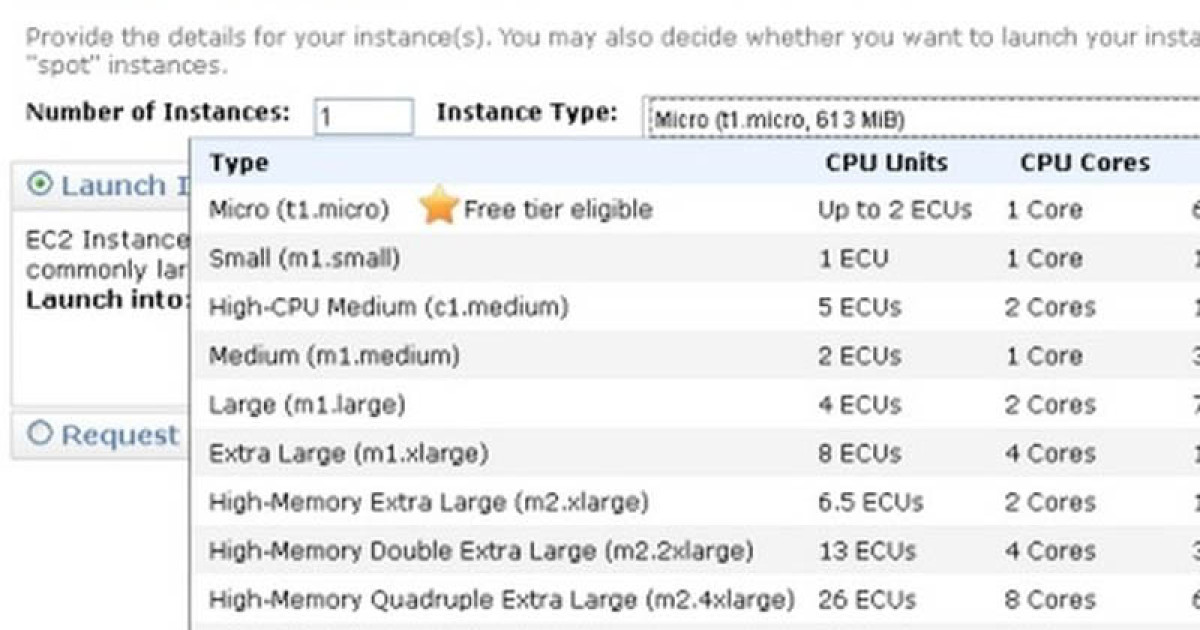Image resolution: width=1200 pixels, height=630 pixels.
Task: Click the Type column header
Action: (239, 163)
